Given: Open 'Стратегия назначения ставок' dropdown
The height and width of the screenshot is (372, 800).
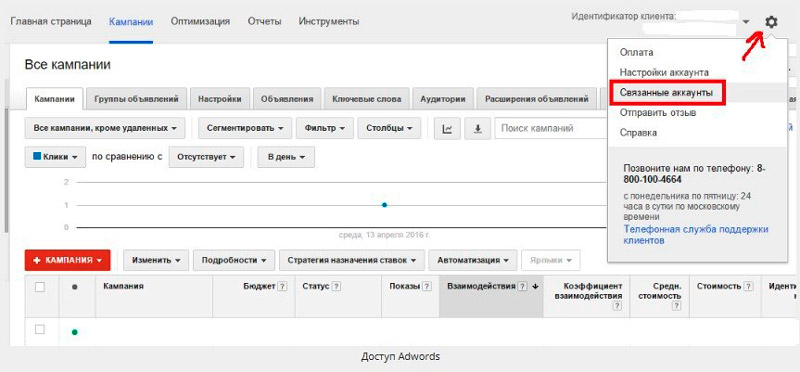Looking at the screenshot, I should coord(352,260).
